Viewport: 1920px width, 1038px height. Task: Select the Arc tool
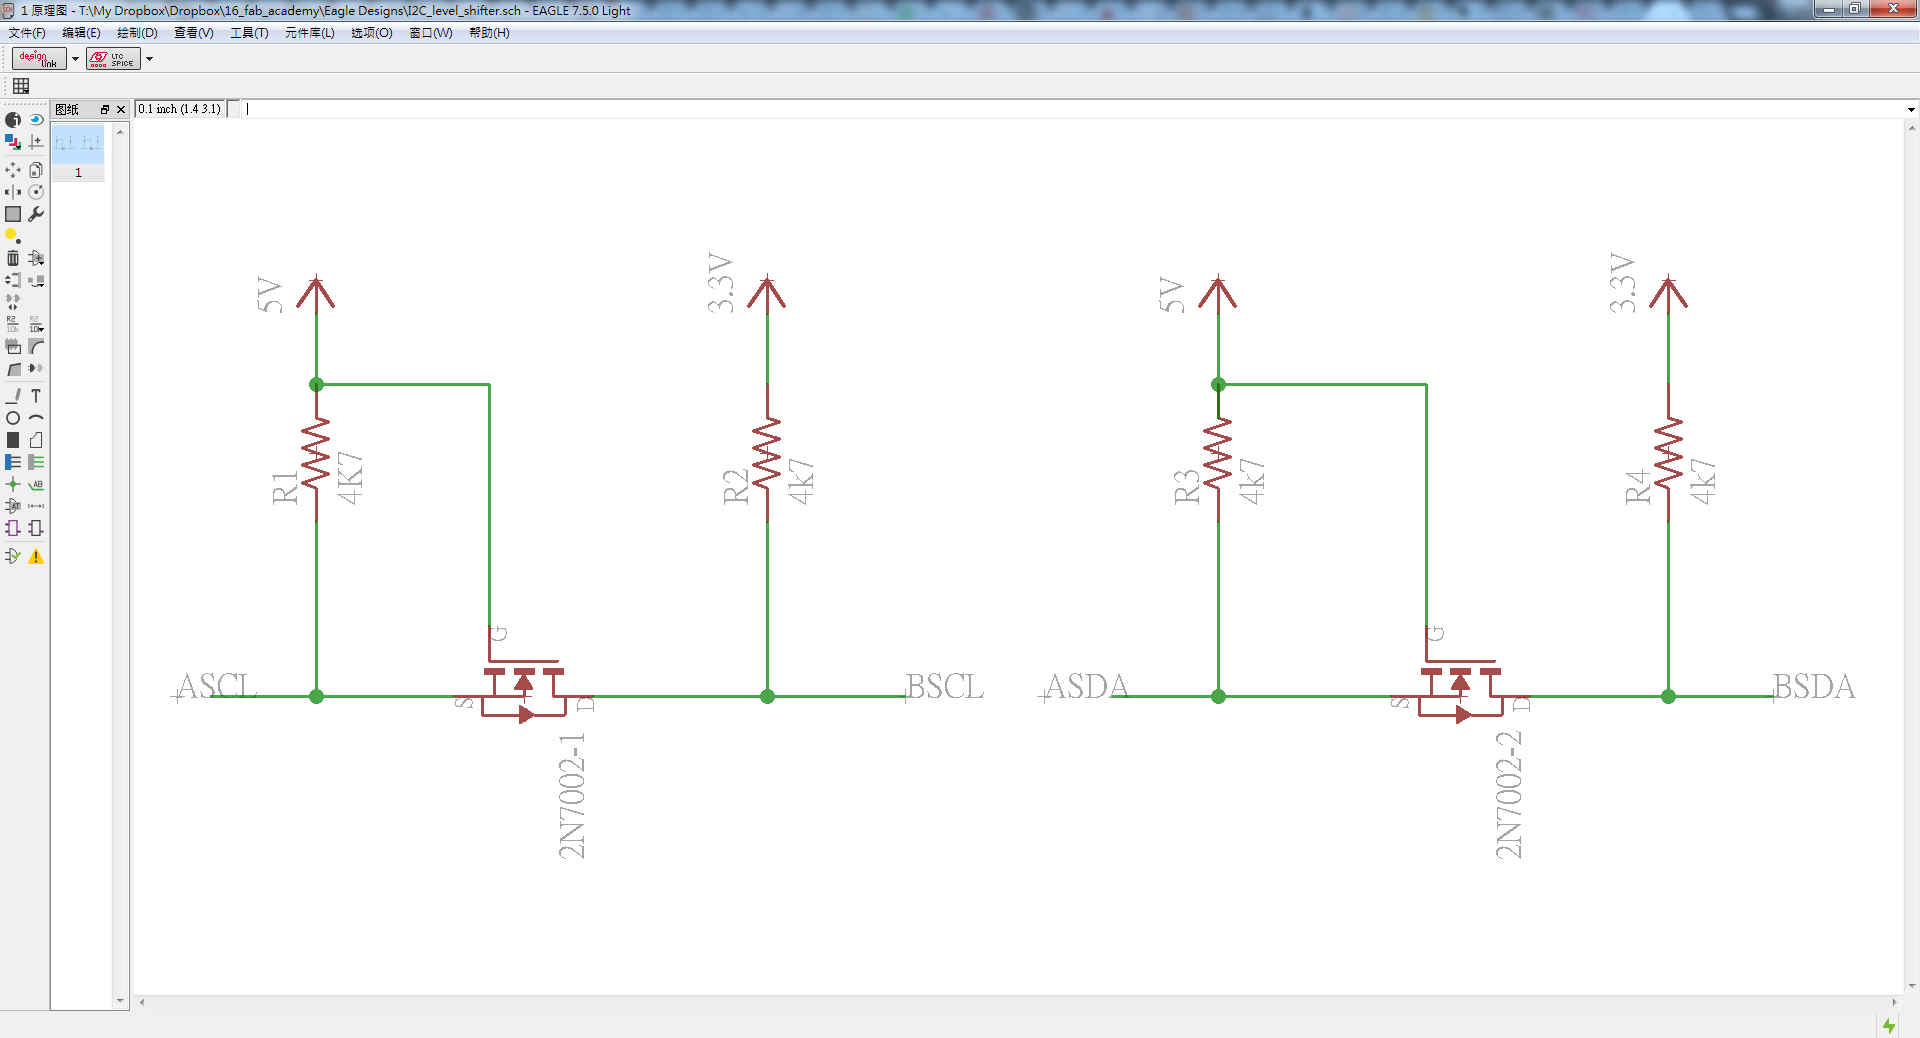pos(36,418)
